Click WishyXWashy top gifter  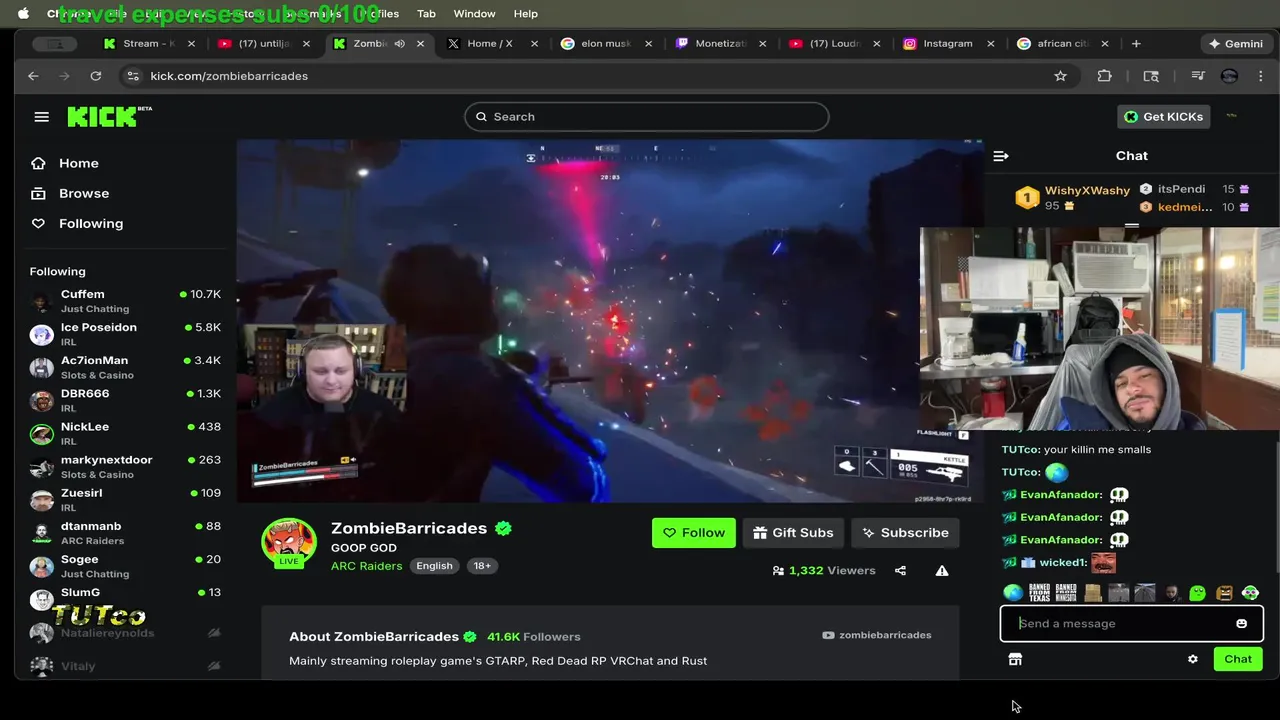tap(1073, 198)
